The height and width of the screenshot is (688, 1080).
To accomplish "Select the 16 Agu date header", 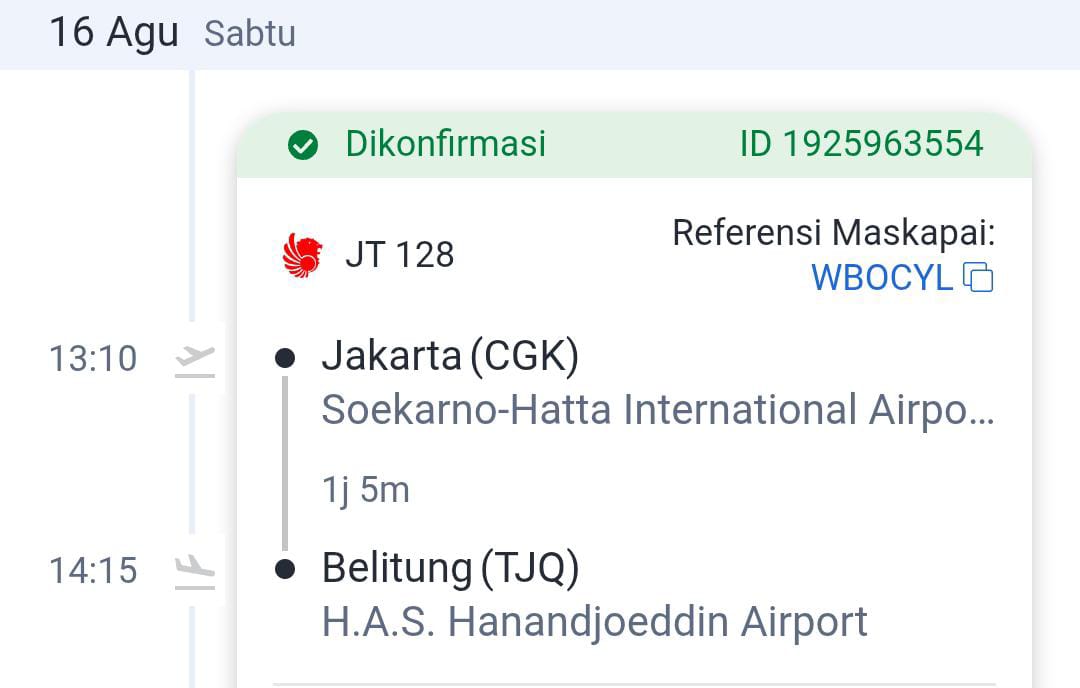I will pos(113,32).
